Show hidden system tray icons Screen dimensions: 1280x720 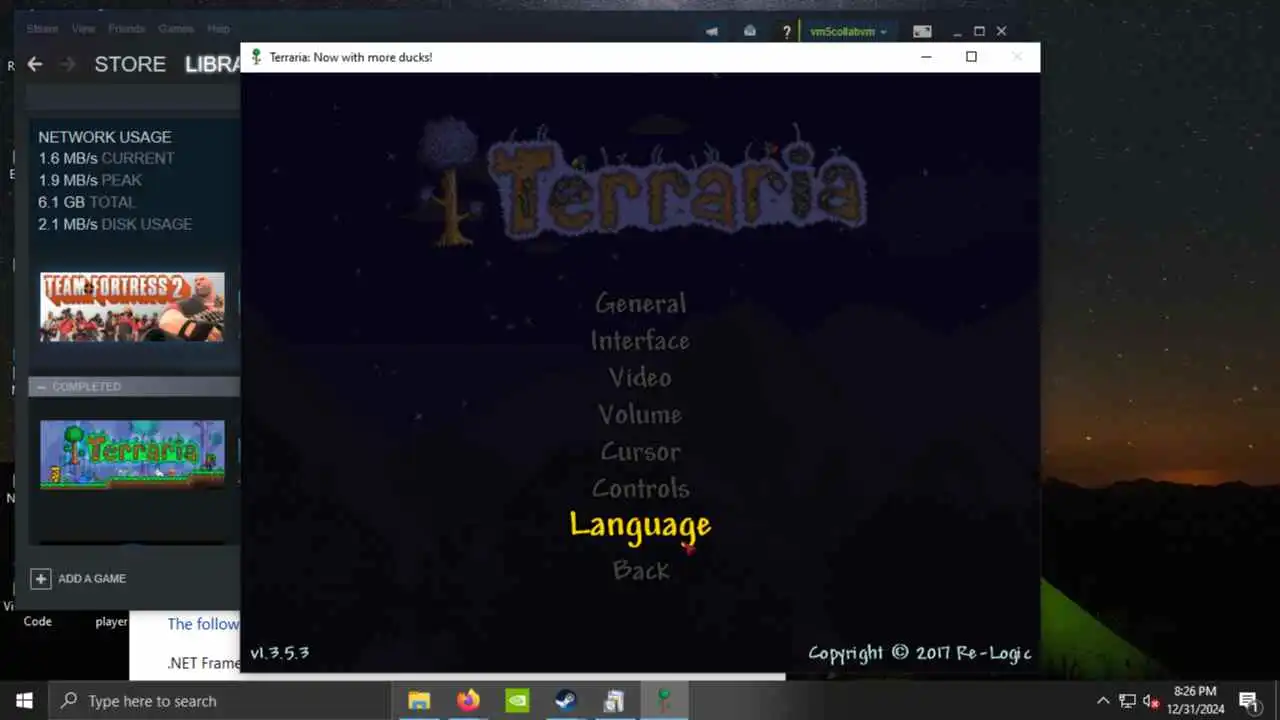[1103, 701]
